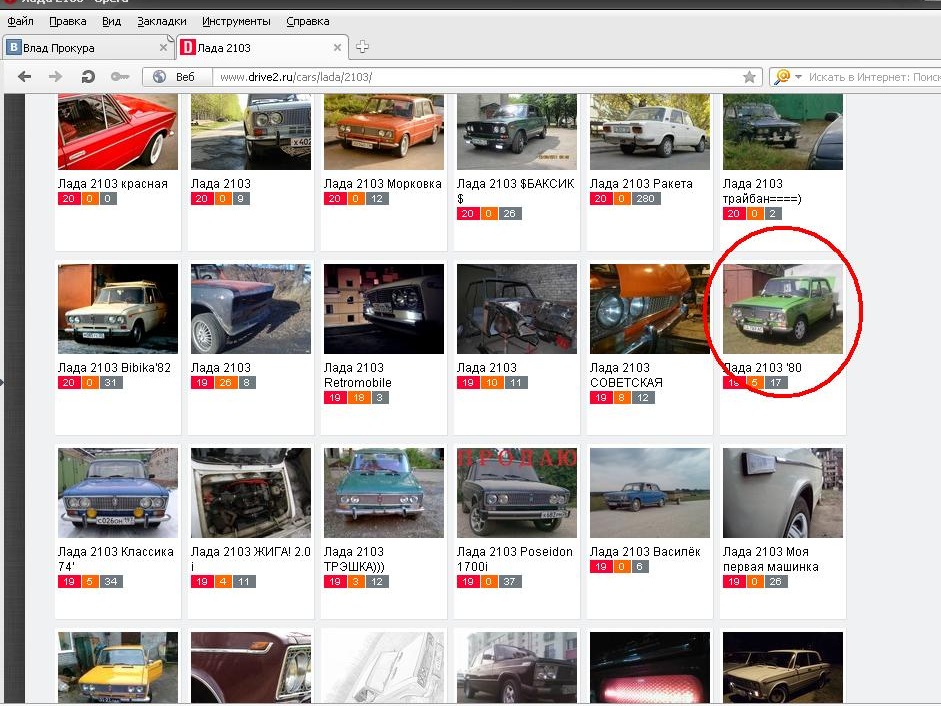The image size is (941, 706).
Task: Open the Правка menu
Action: point(68,21)
